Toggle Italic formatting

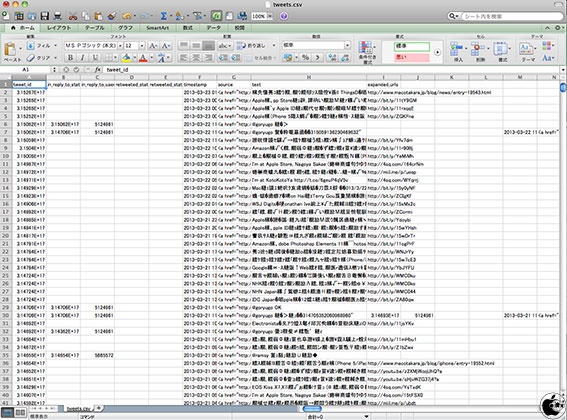tap(82, 58)
